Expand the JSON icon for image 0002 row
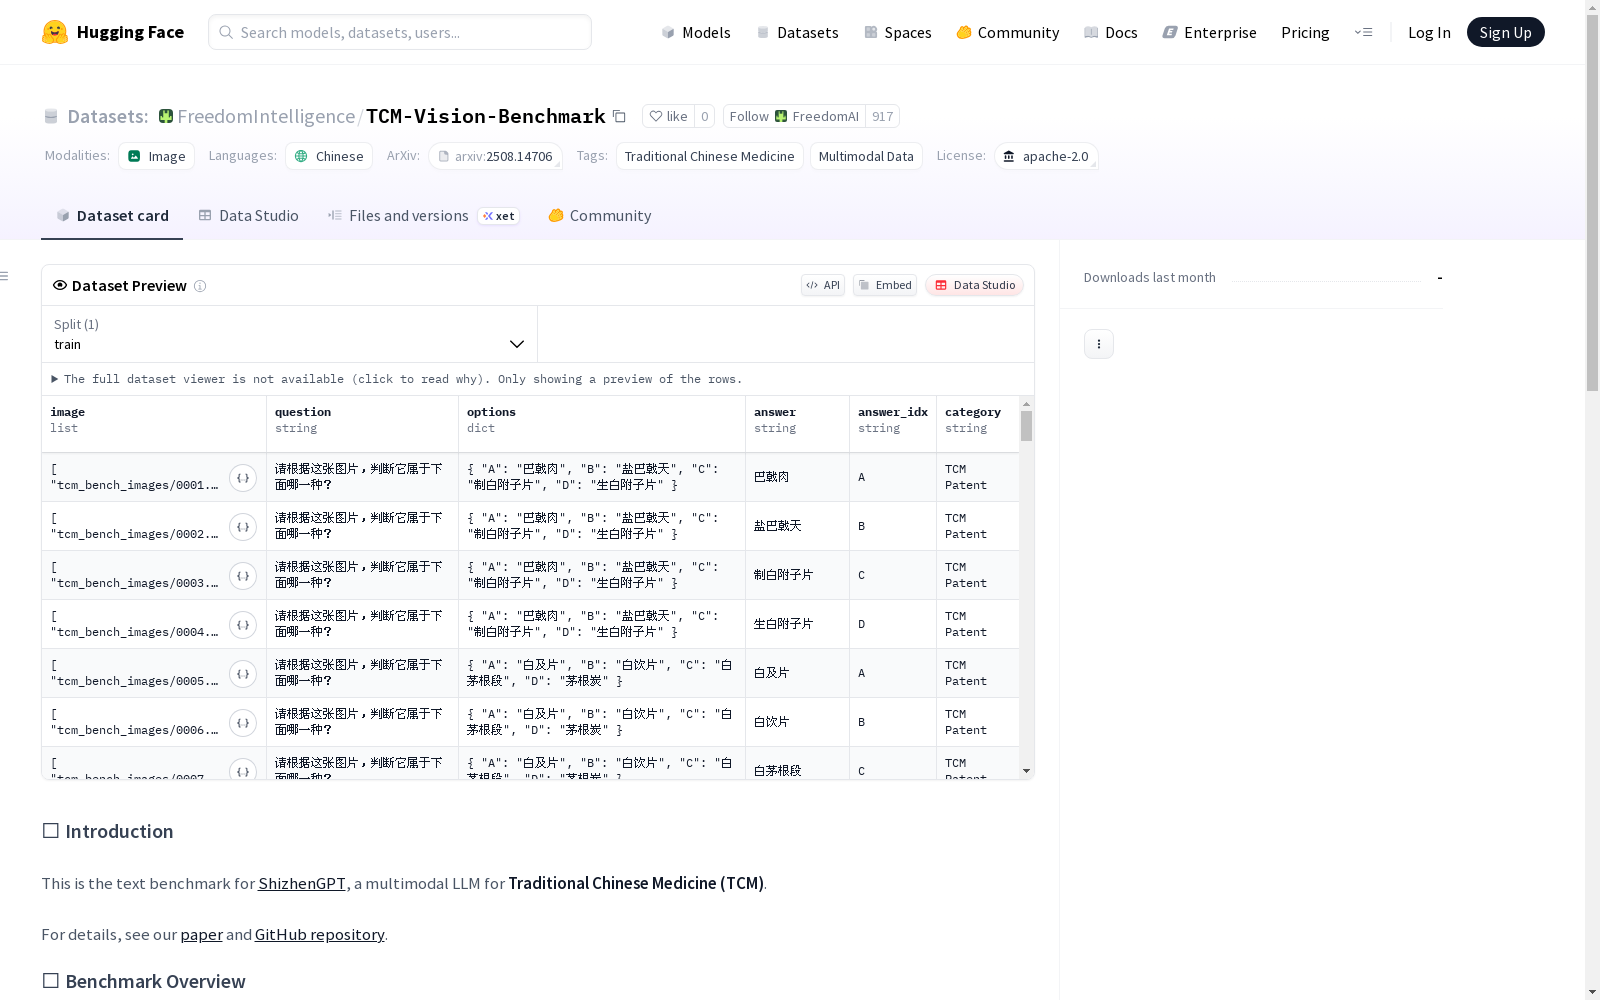This screenshot has height=1000, width=1600. tap(243, 527)
